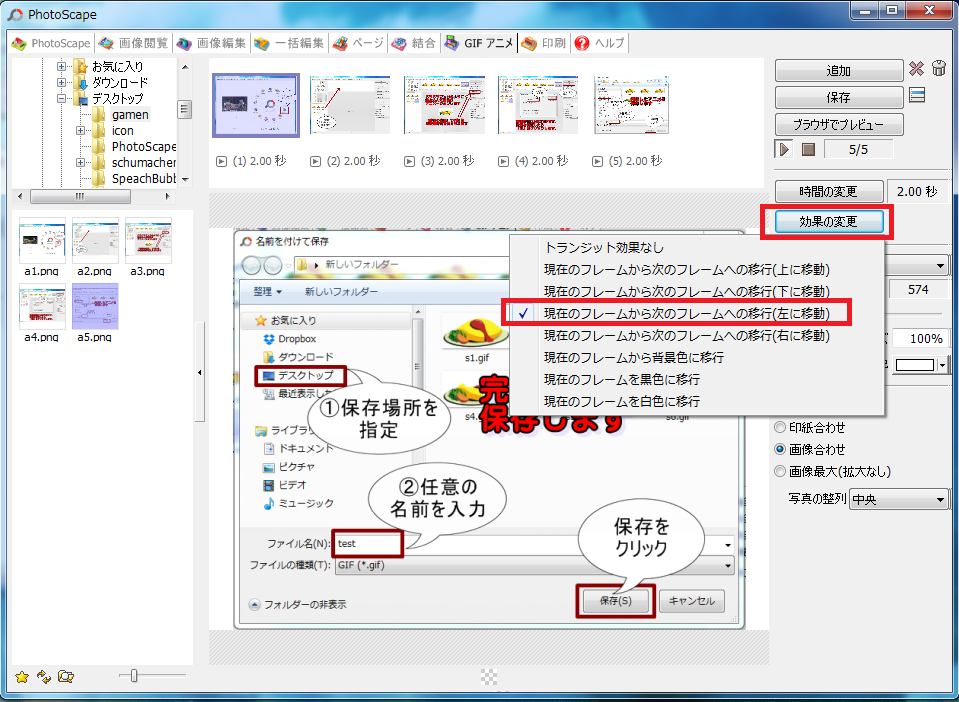Image resolution: width=959 pixels, height=702 pixels.
Task: Open the 写真の整列 alignment dropdown
Action: tap(897, 499)
